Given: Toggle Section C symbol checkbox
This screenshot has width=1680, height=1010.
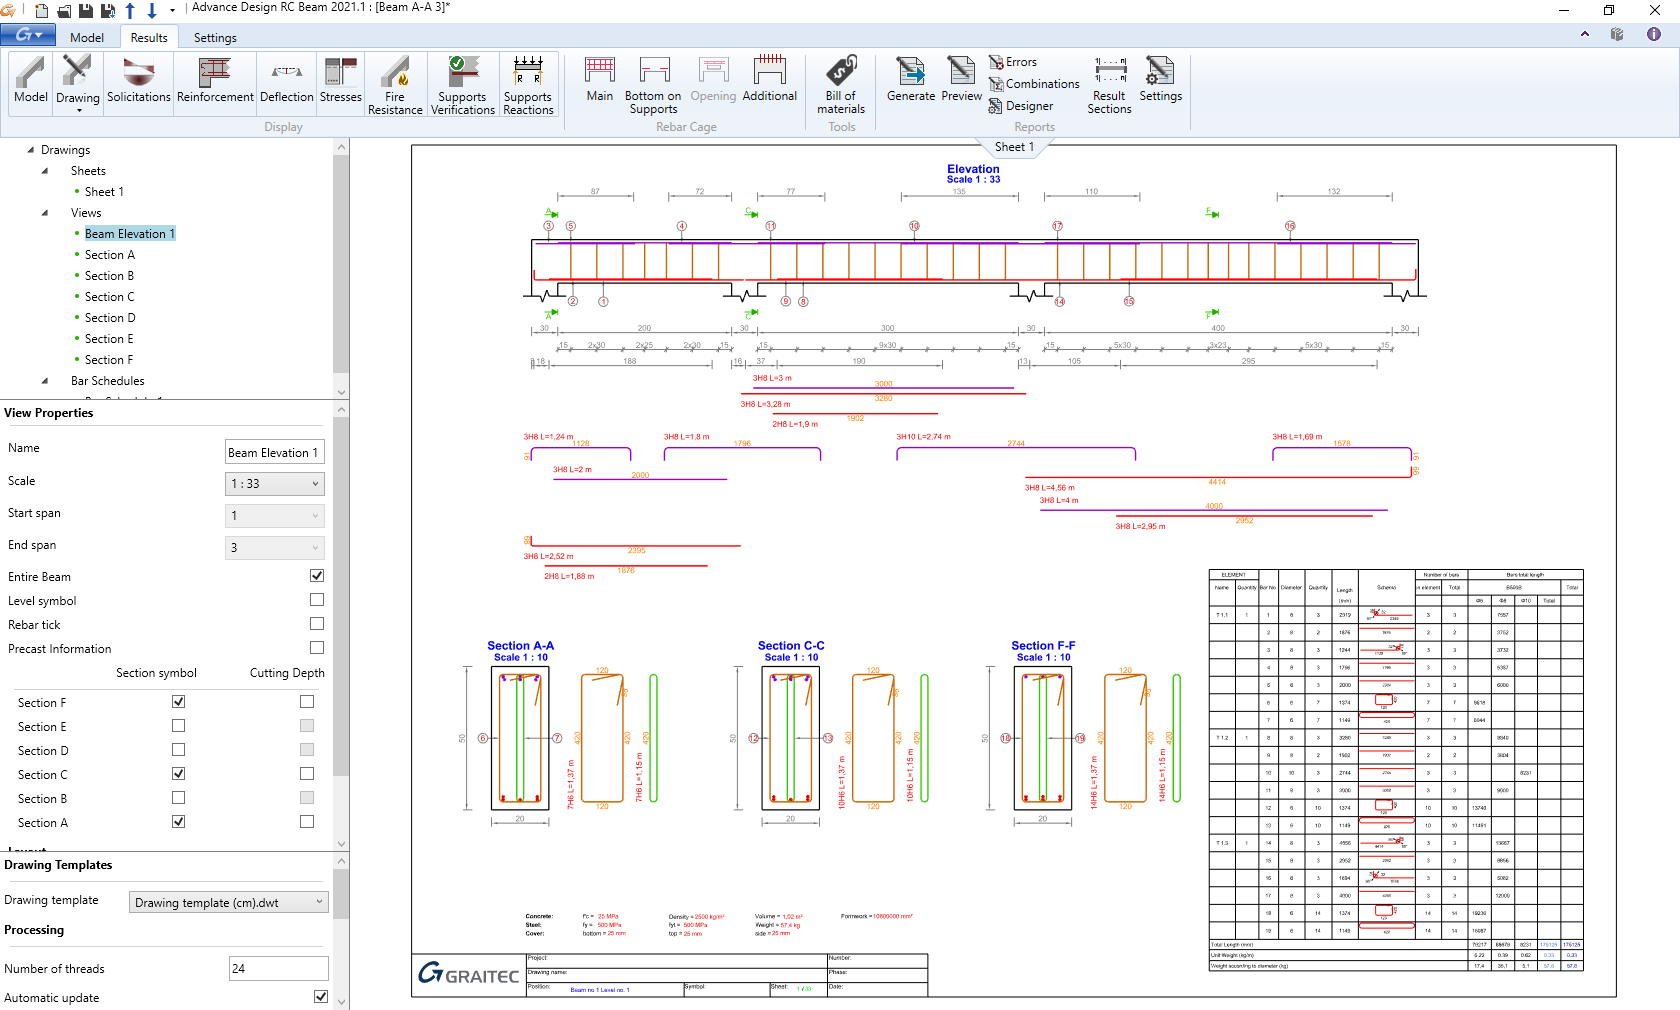Looking at the screenshot, I should [x=178, y=774].
